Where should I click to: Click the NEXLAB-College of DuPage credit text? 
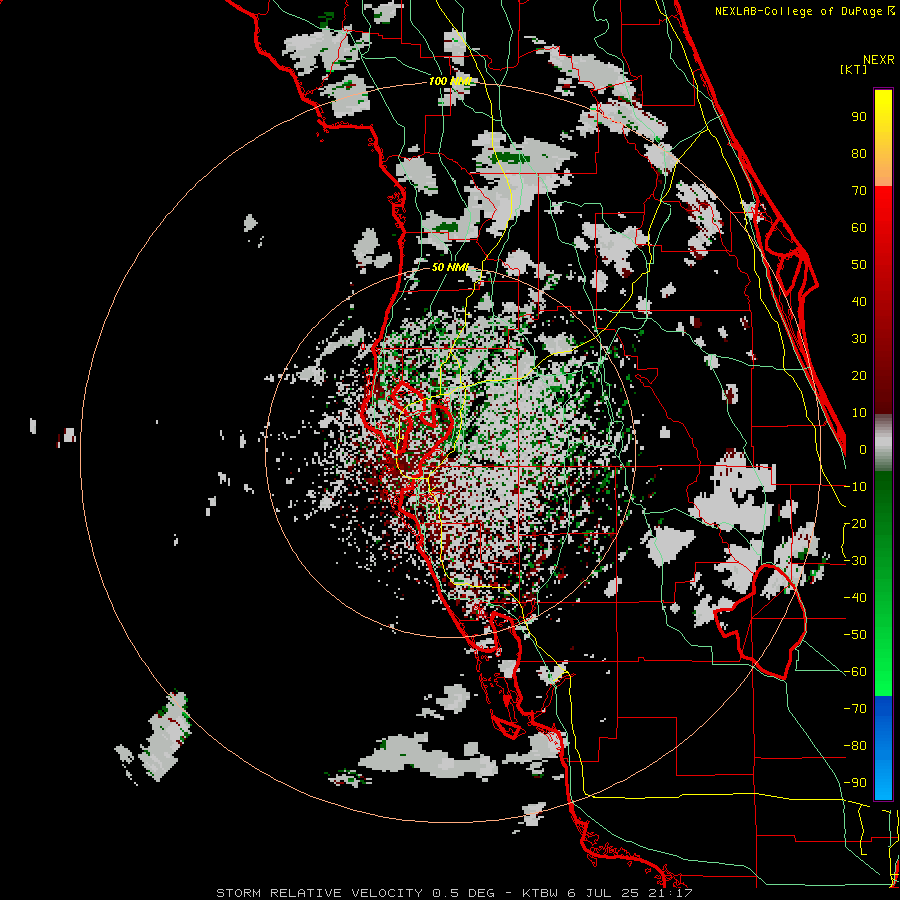coord(805,11)
